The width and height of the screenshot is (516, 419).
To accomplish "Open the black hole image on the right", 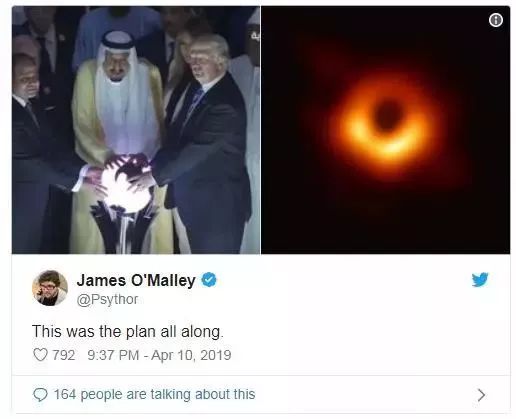I will (x=386, y=130).
